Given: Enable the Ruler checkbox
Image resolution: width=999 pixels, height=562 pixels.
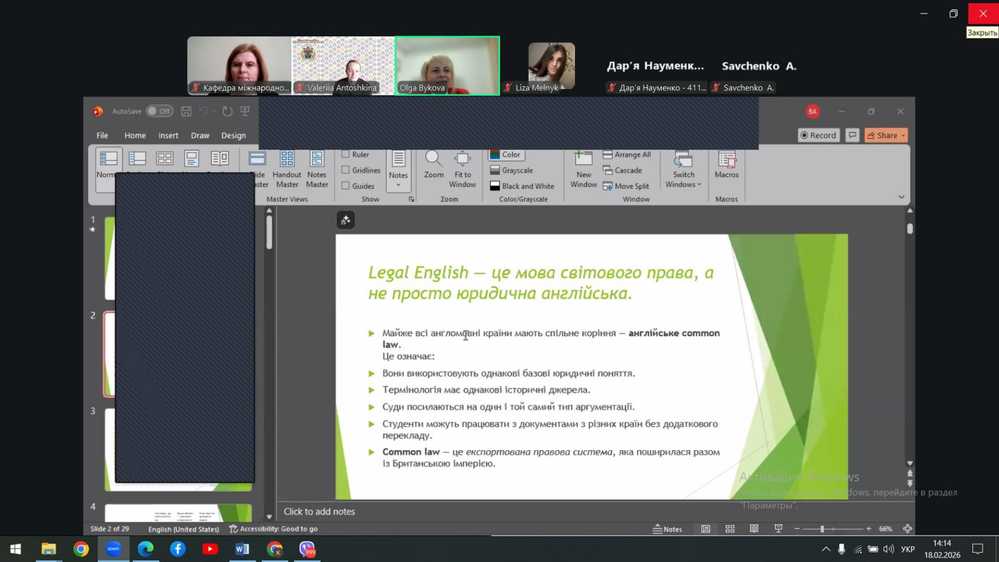Looking at the screenshot, I should tap(346, 155).
